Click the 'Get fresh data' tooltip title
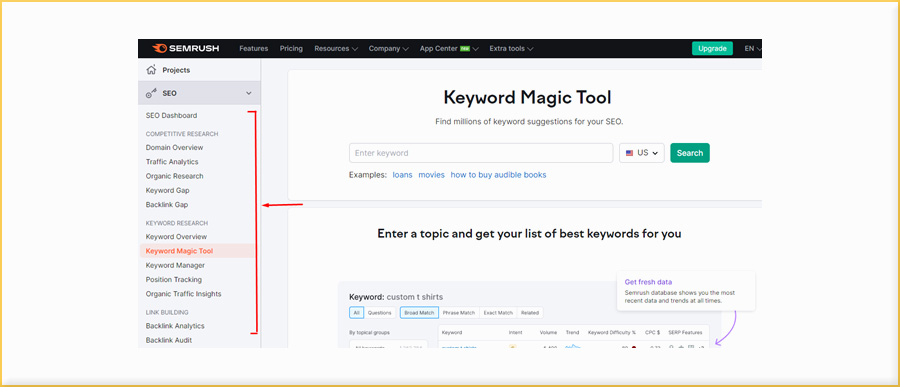Viewport: 900px width, 387px height. point(648,282)
